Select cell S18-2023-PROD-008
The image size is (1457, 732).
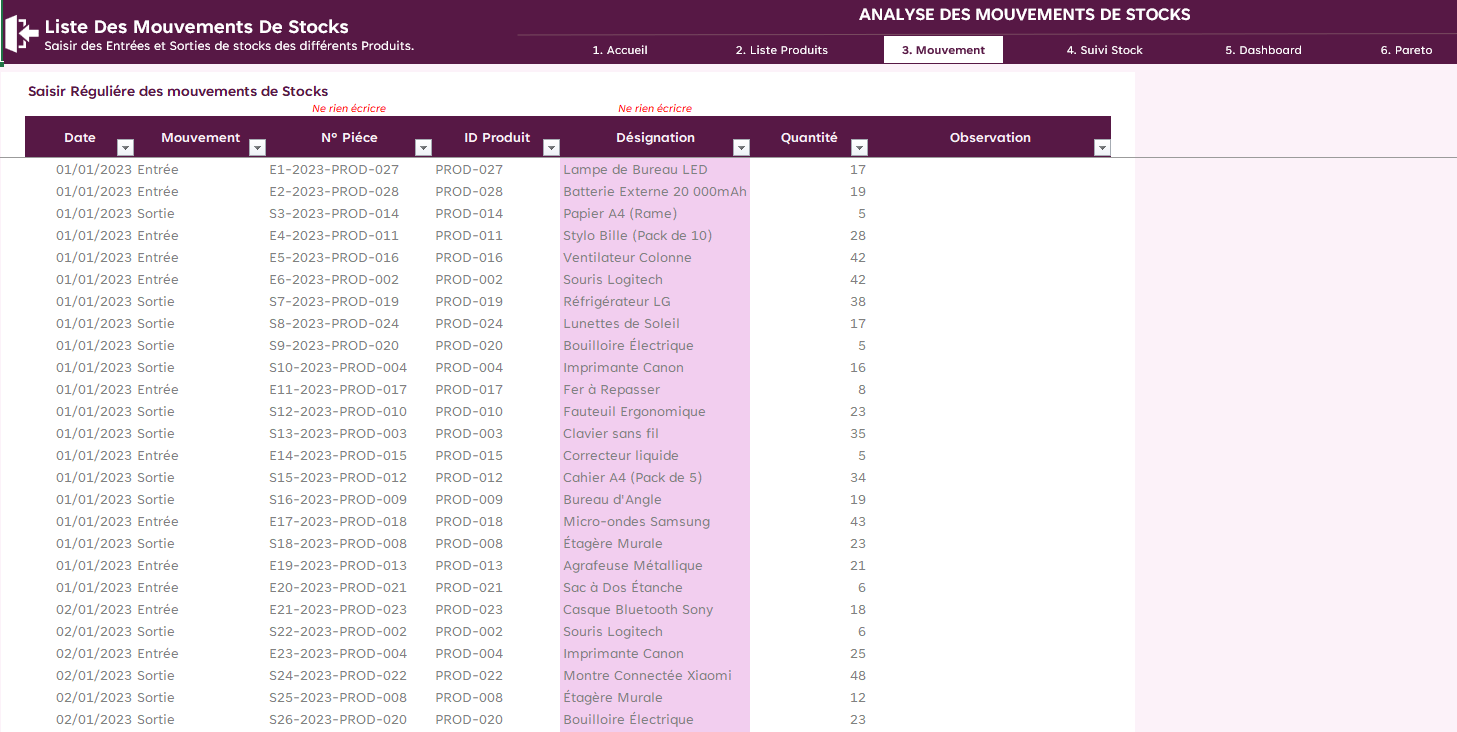[x=338, y=544]
